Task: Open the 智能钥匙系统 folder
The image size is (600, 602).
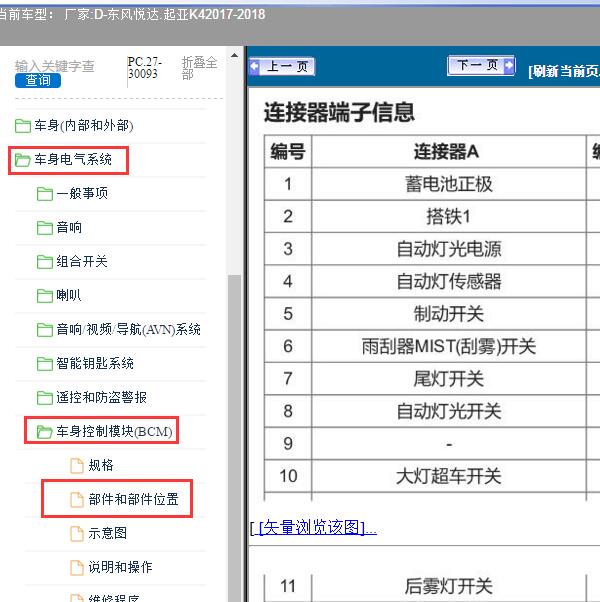Action: click(95, 364)
